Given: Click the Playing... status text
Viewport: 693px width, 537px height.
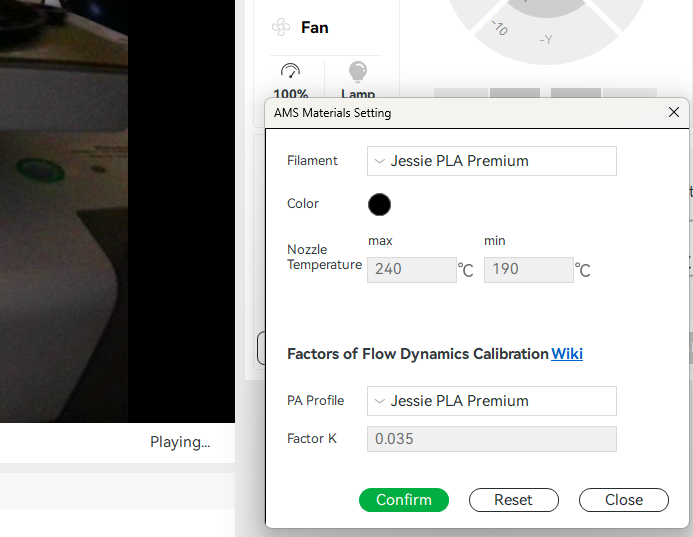Looking at the screenshot, I should (180, 442).
